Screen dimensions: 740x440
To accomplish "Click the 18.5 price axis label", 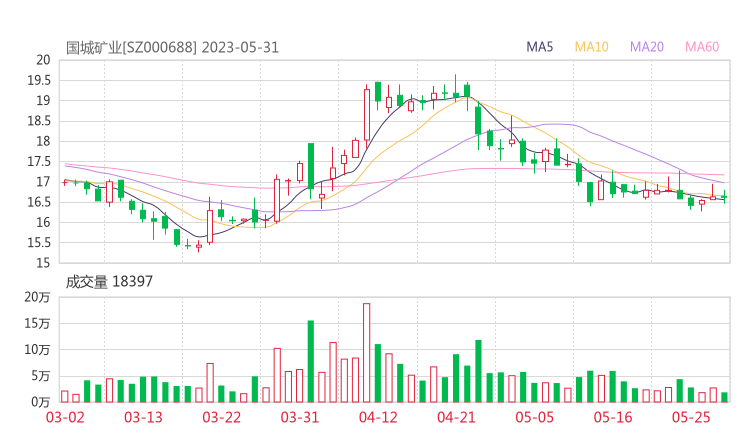I will [39, 121].
